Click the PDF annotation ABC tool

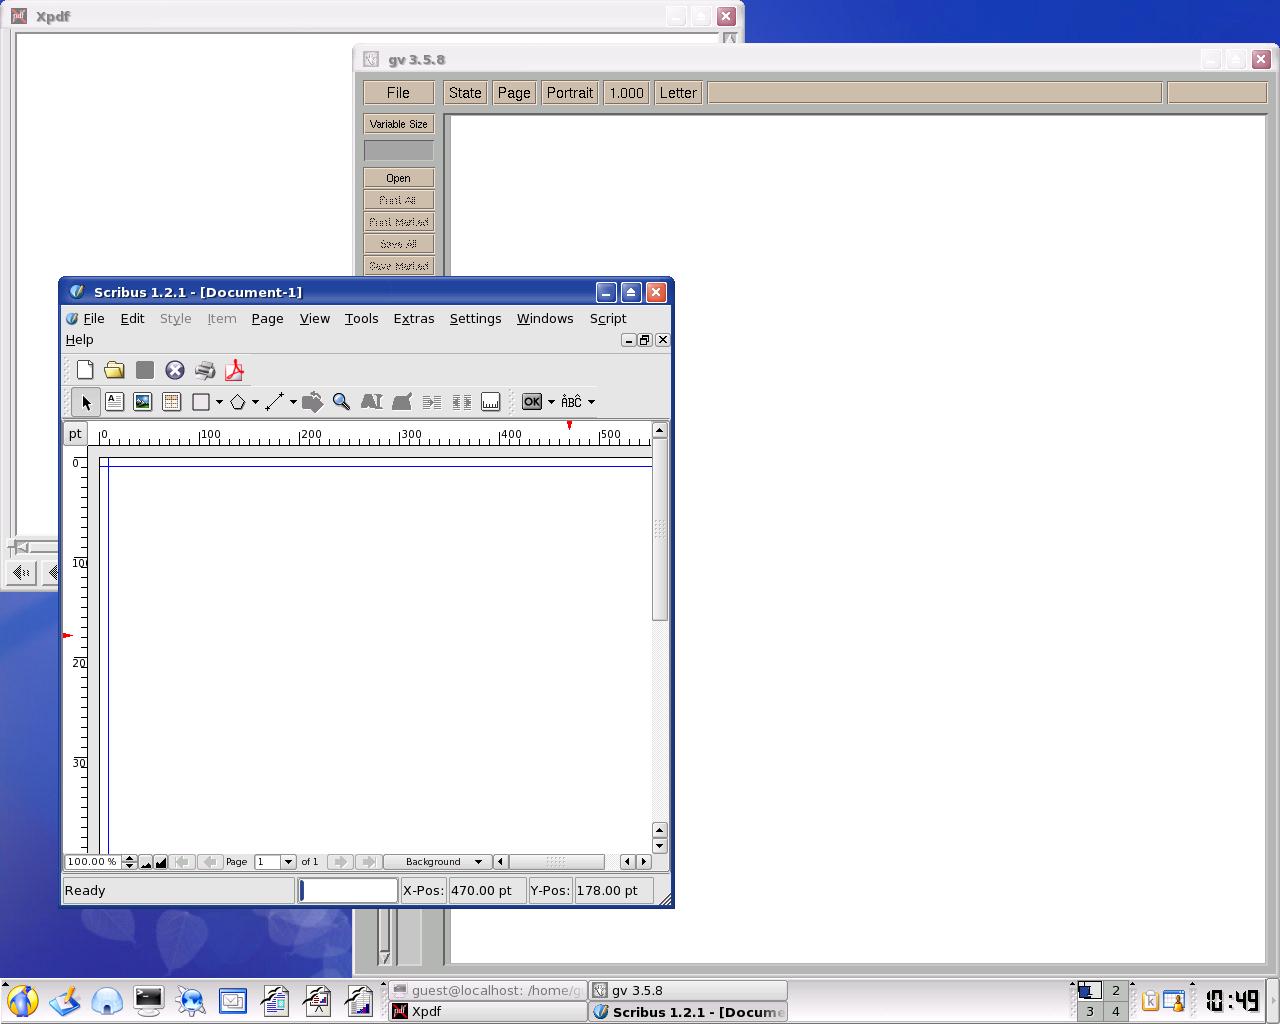(x=571, y=402)
